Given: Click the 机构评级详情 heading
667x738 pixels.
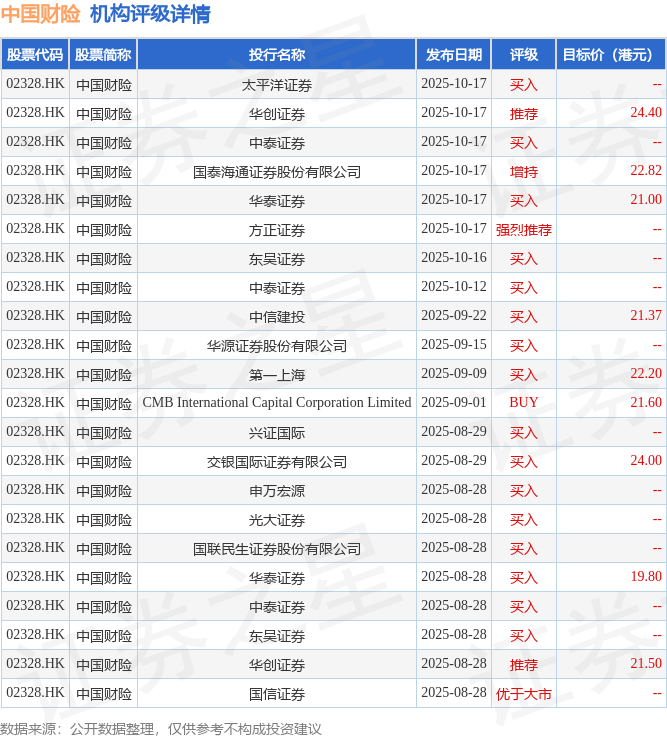Looking at the screenshot, I should coord(150,14).
